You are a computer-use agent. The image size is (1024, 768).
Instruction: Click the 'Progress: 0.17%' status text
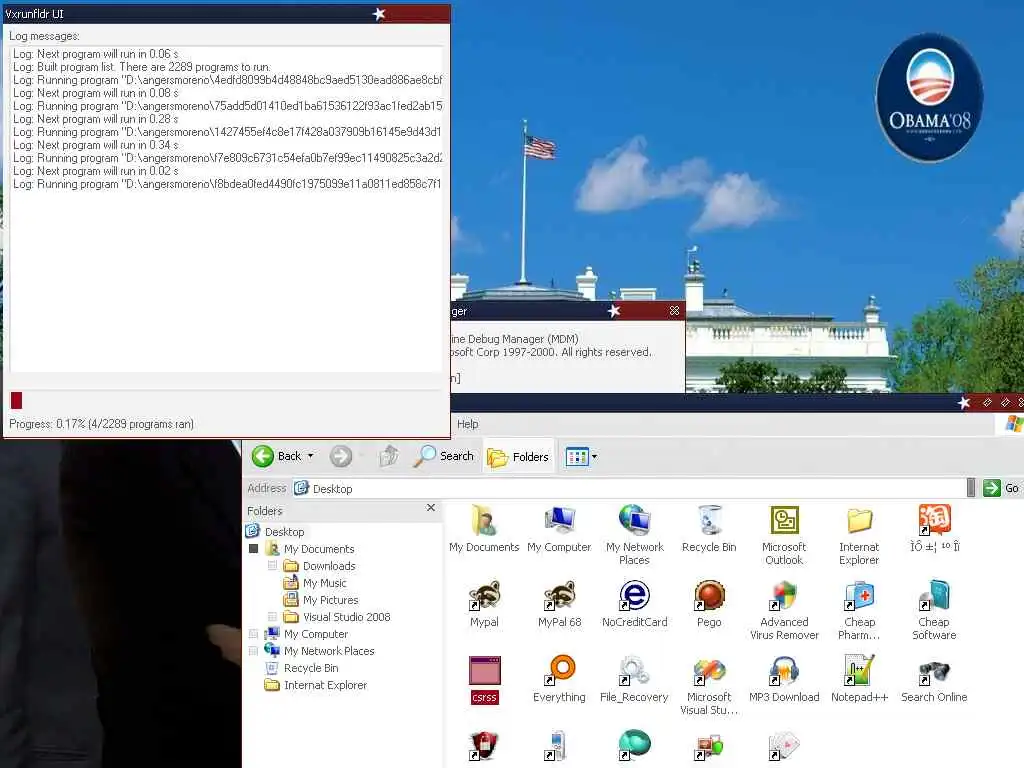click(101, 424)
